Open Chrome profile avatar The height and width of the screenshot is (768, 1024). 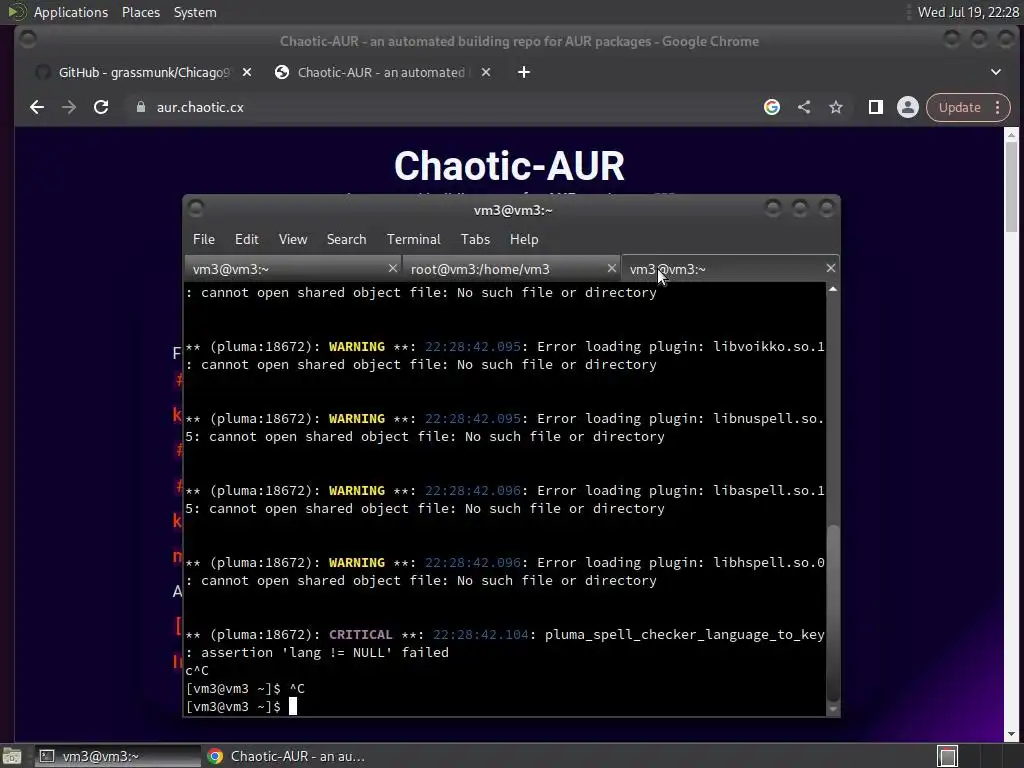tap(908, 107)
